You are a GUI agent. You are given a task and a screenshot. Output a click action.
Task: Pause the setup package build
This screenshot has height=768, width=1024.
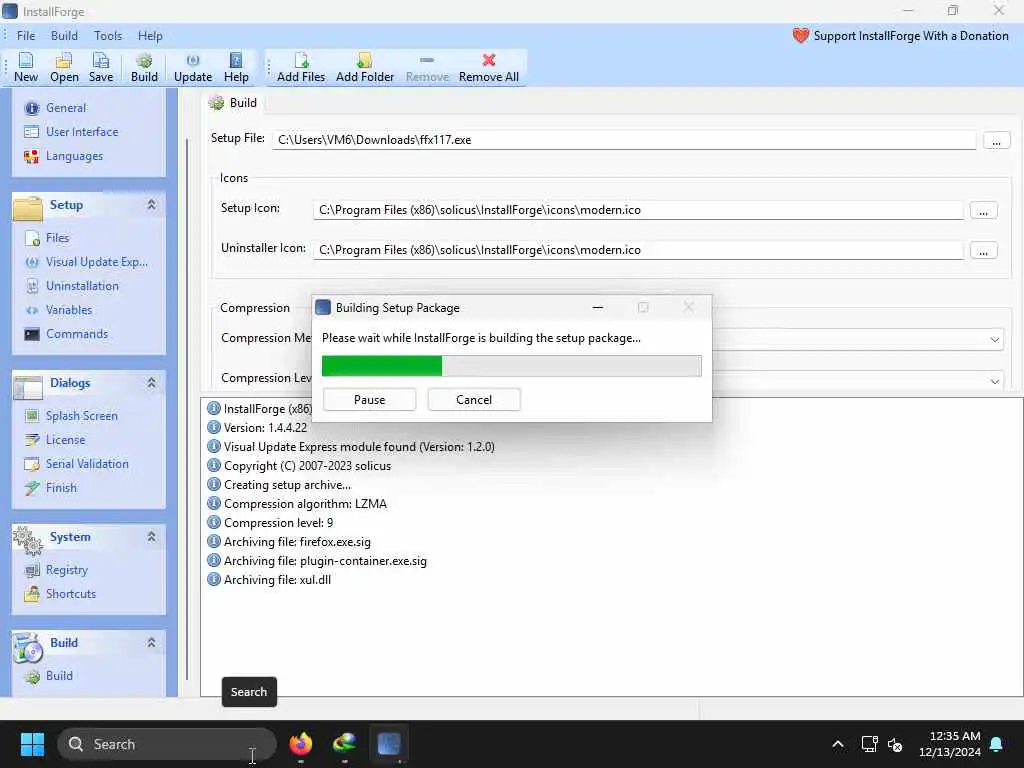[370, 400]
